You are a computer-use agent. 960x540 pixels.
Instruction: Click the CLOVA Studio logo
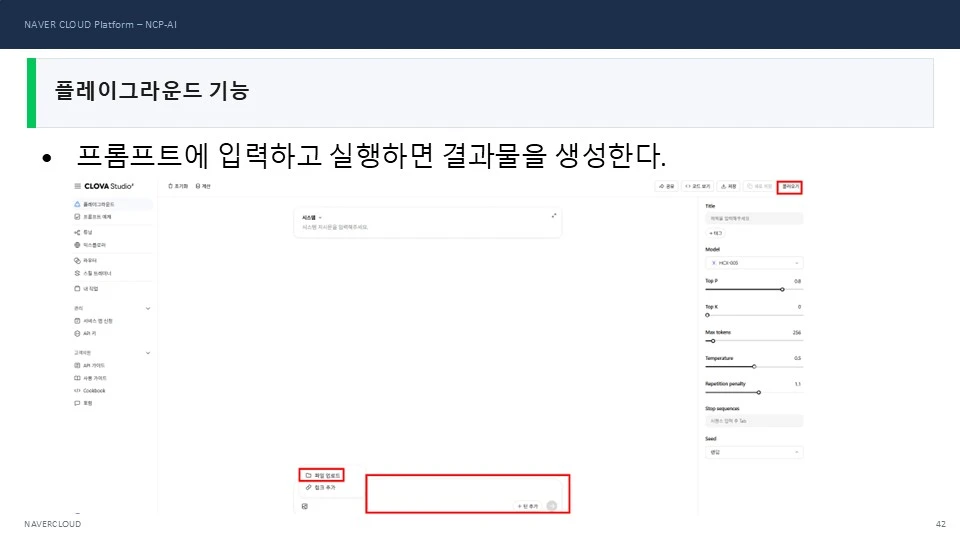109,186
